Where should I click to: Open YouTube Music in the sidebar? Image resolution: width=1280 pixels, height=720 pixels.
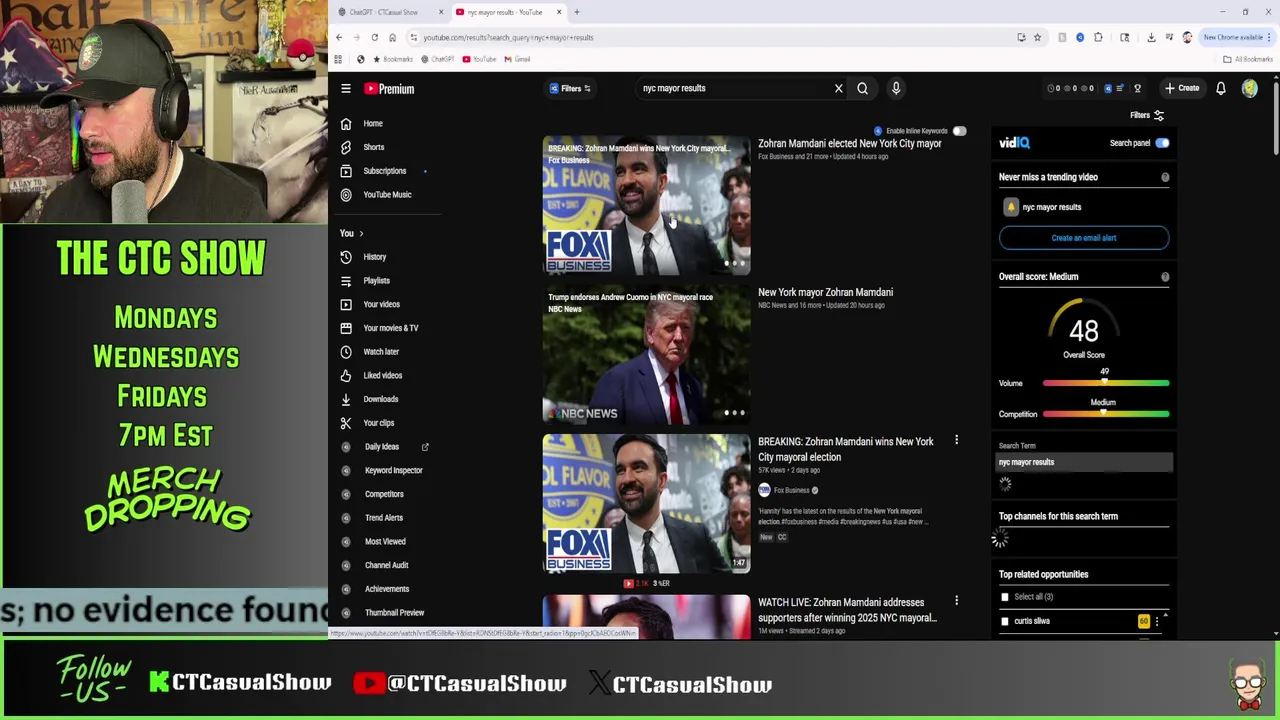pyautogui.click(x=385, y=195)
